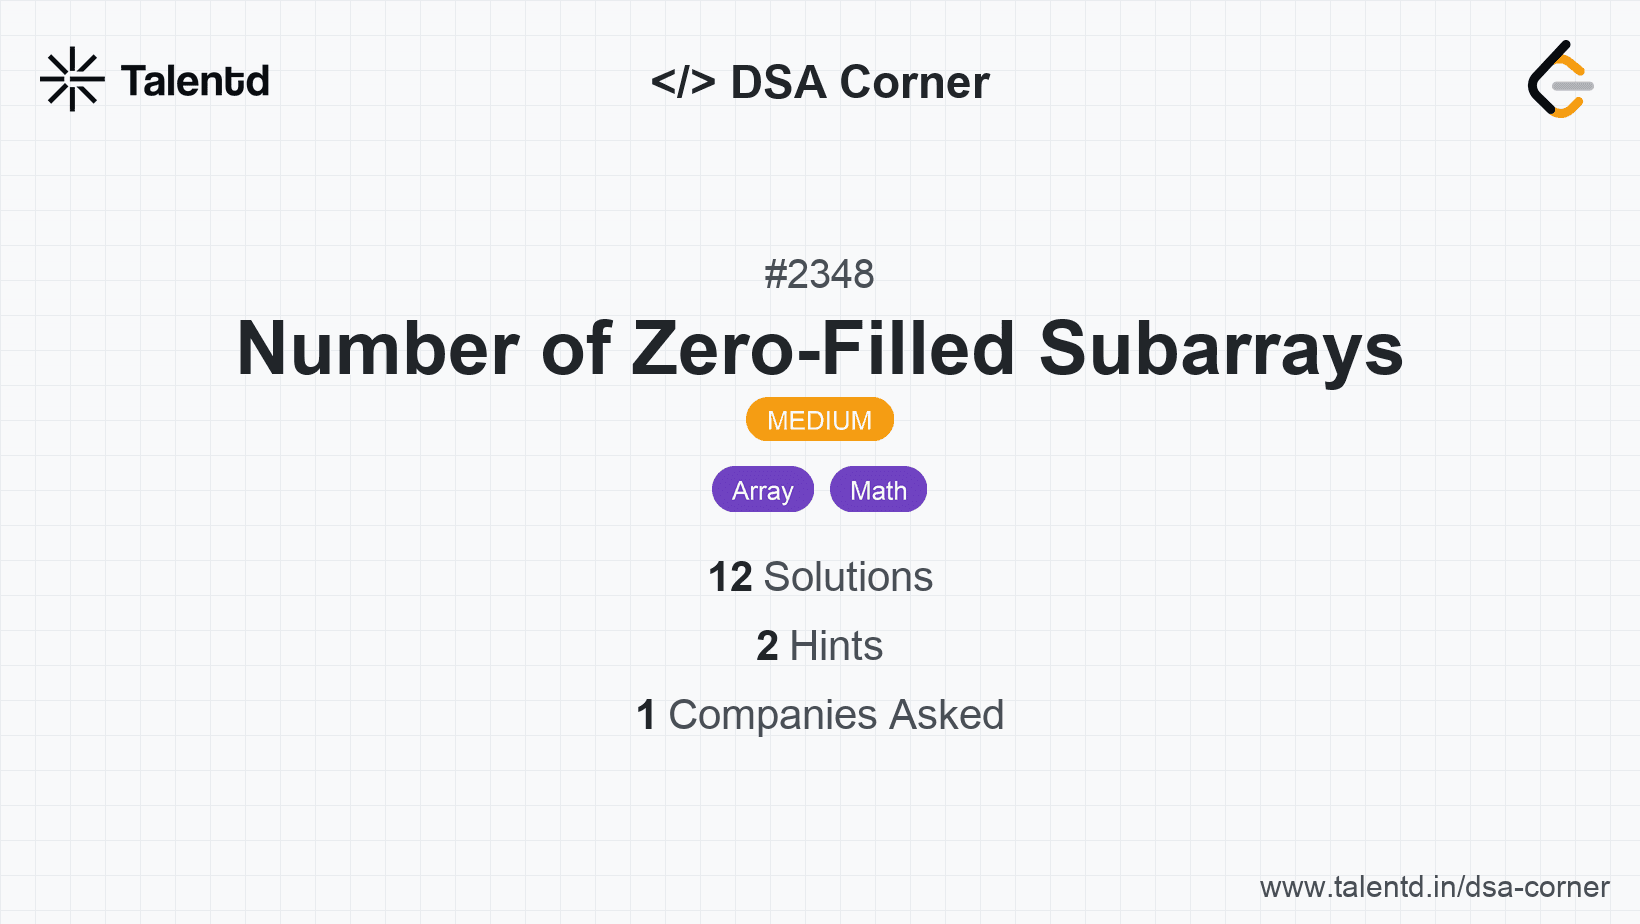The width and height of the screenshot is (1640, 924).
Task: Select the Array topic tag
Action: (x=762, y=490)
